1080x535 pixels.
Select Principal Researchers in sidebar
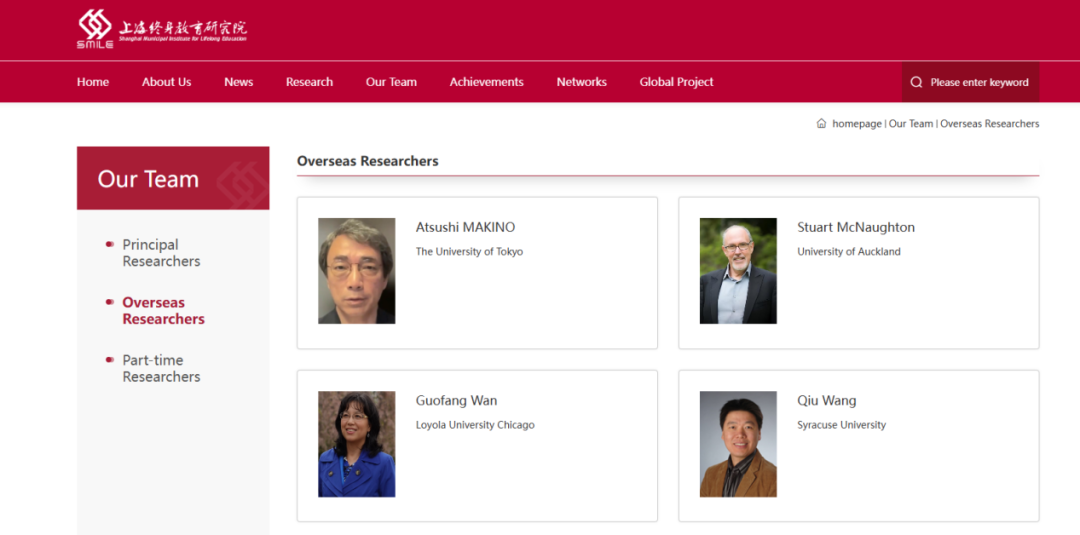tap(161, 253)
